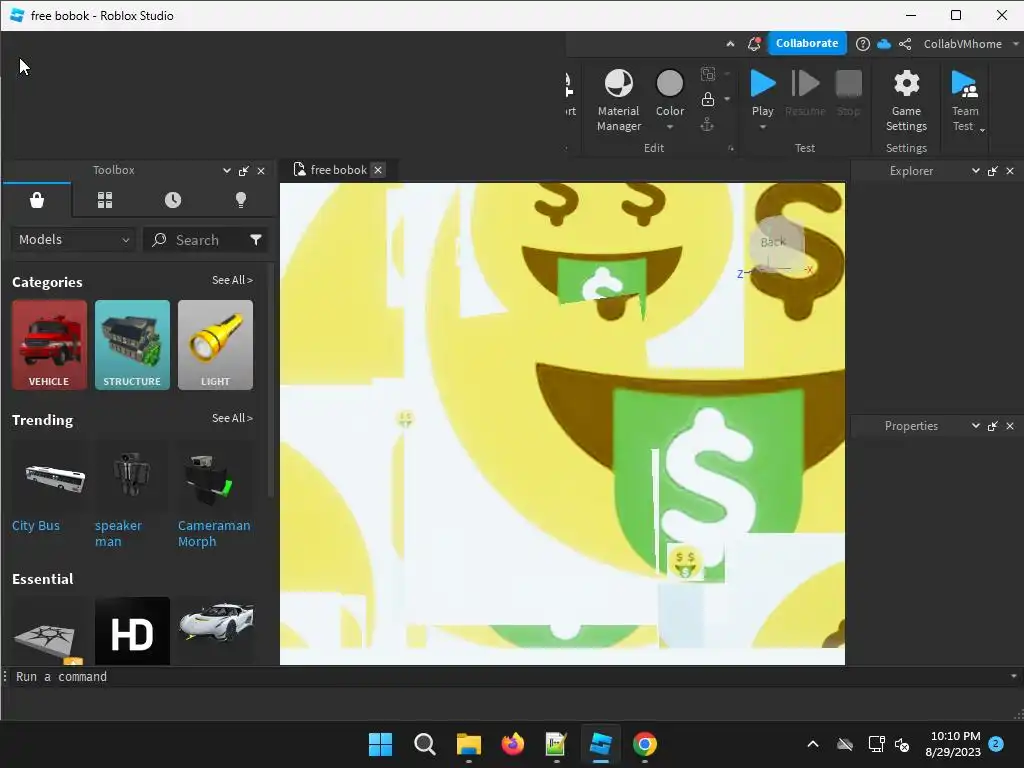The image size is (1024, 768).
Task: Collapse the ribbon with the up chevron
Action: tap(730, 44)
